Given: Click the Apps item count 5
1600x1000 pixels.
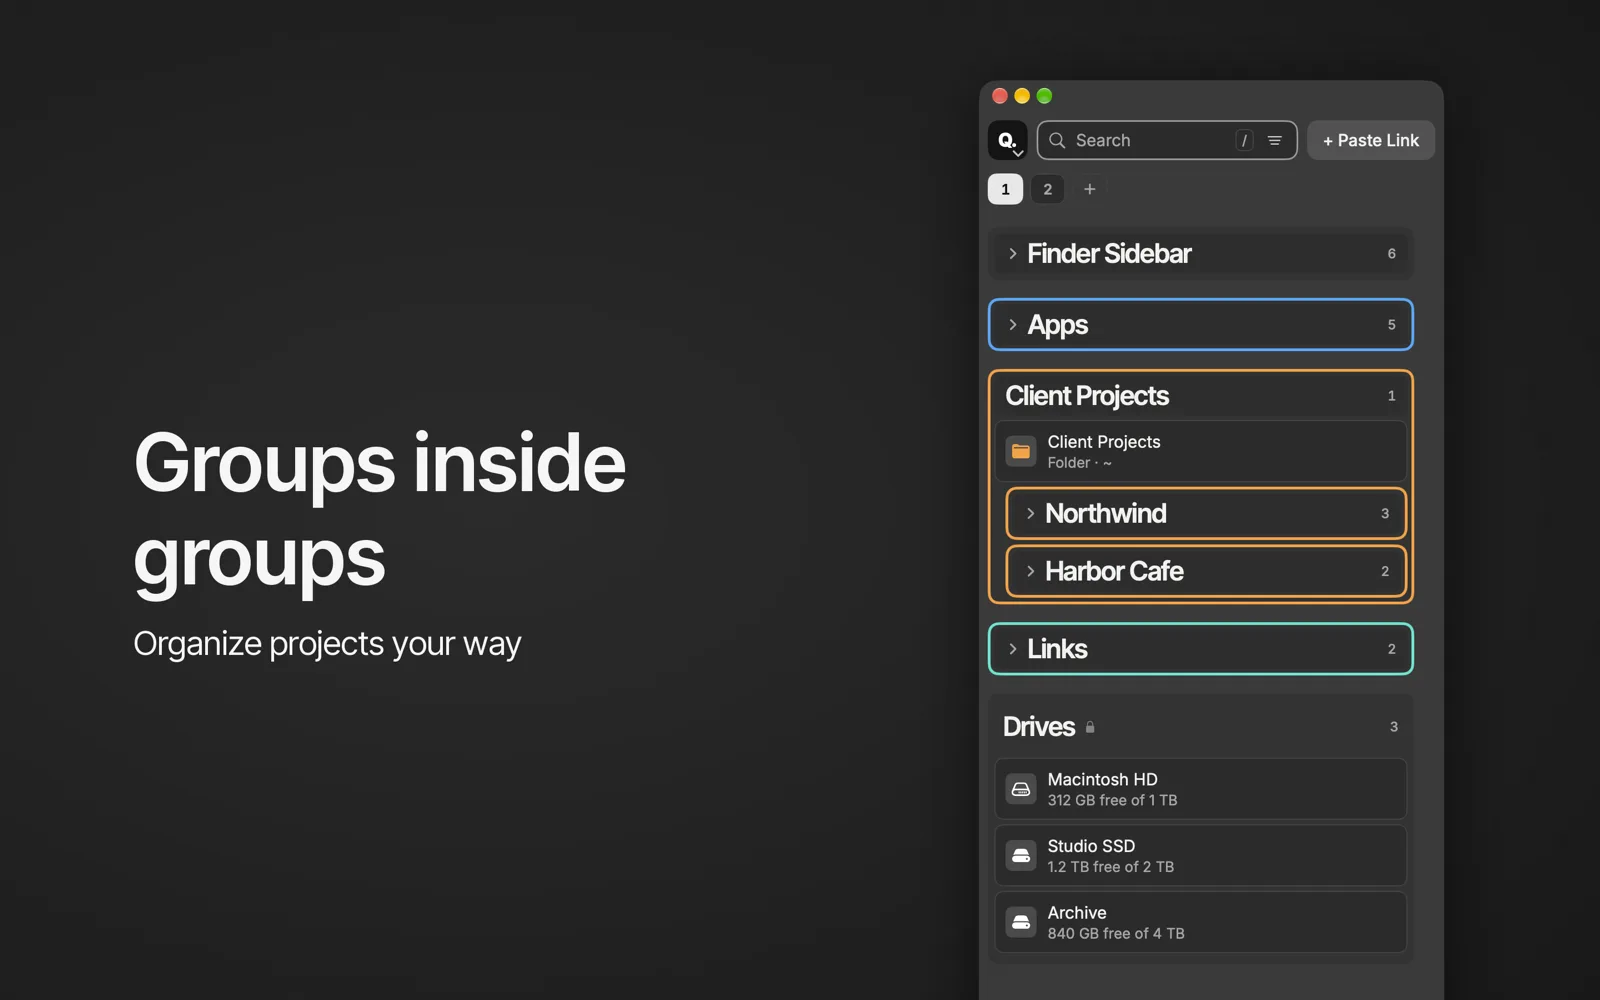Looking at the screenshot, I should 1391,325.
